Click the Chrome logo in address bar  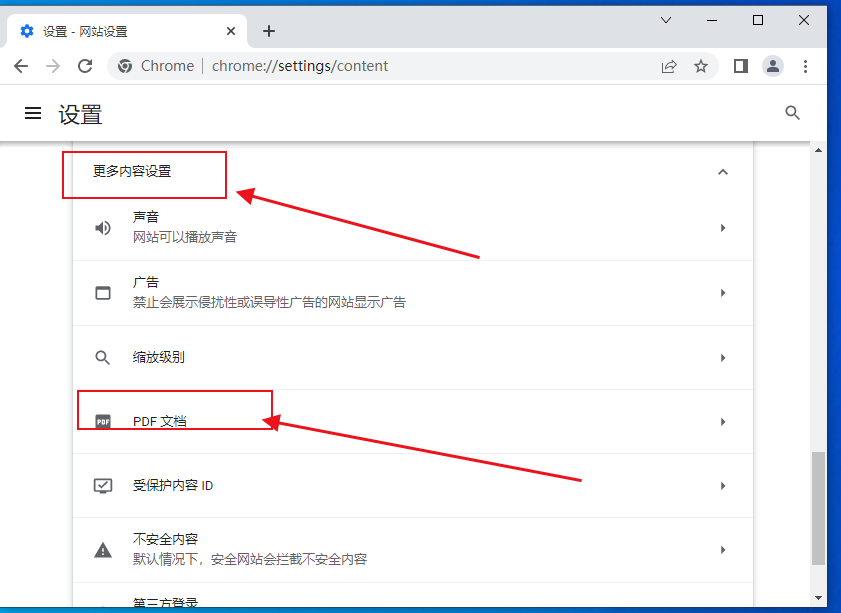click(125, 66)
